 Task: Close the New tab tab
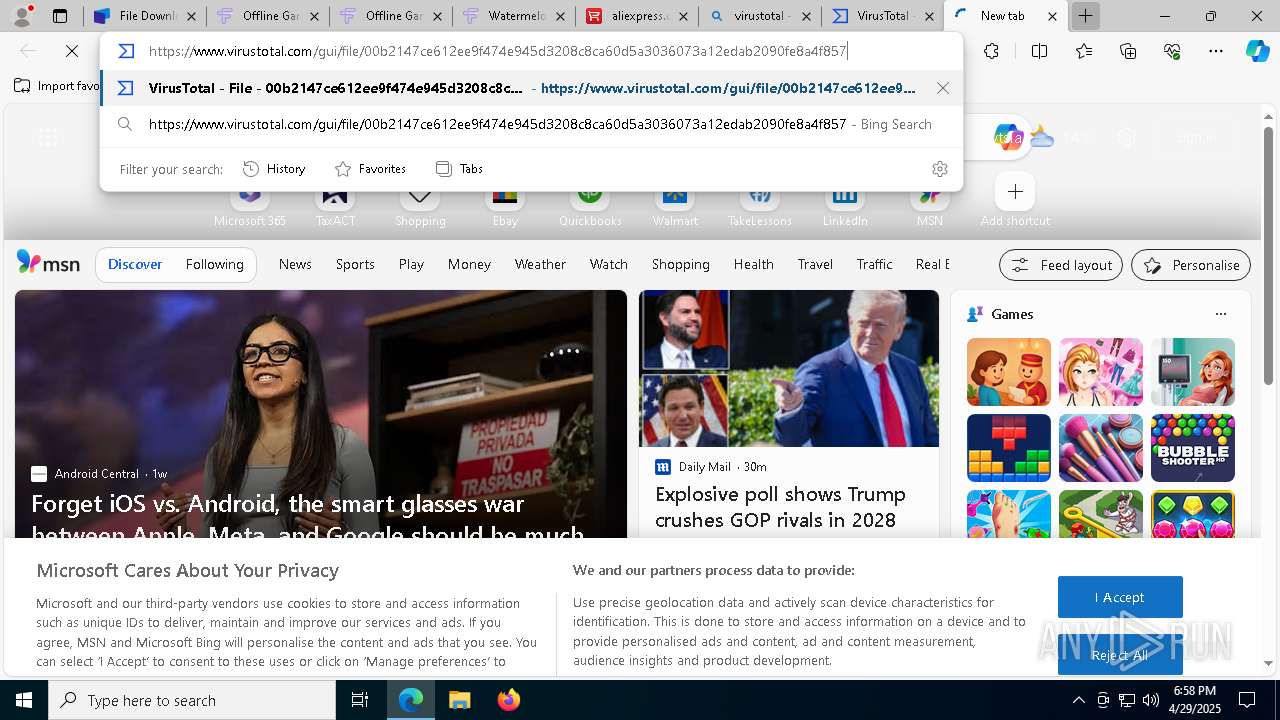1052,16
